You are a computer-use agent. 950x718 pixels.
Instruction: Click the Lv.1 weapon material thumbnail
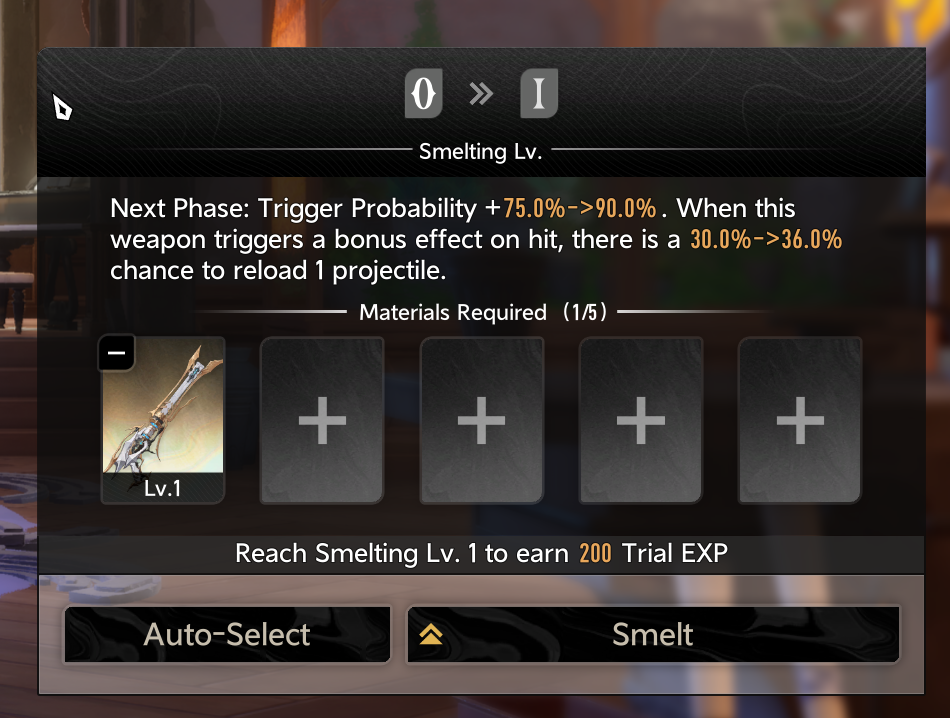click(x=163, y=420)
